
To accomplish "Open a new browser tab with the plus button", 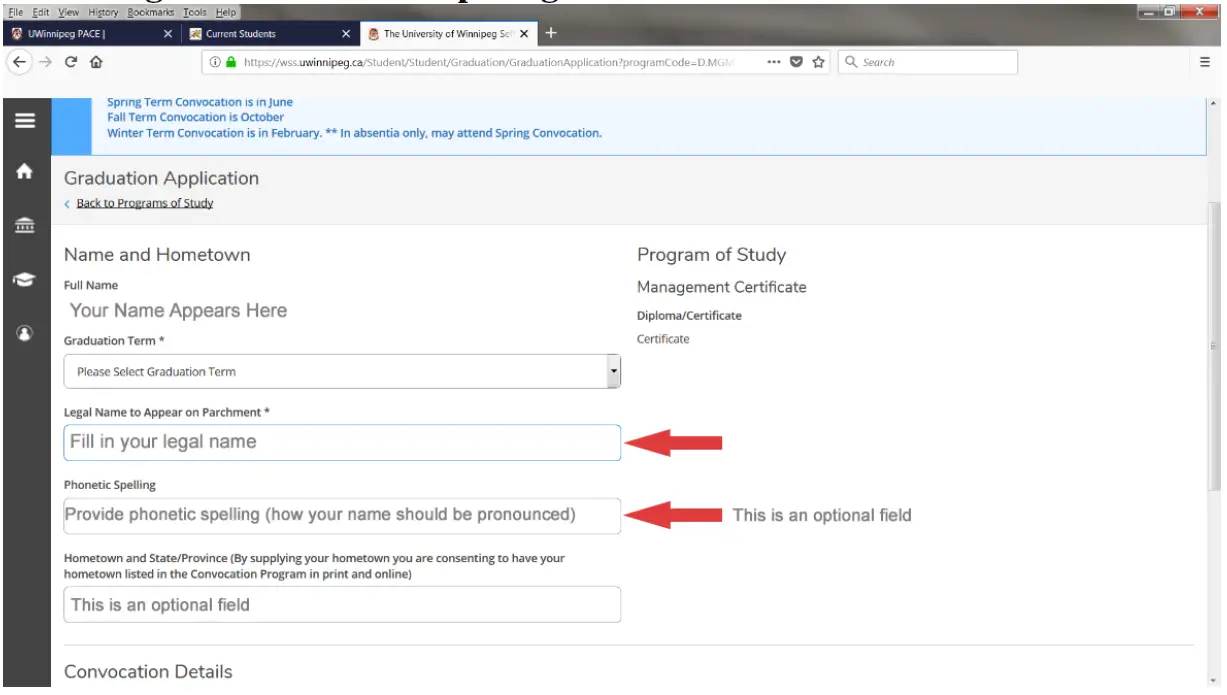I will [x=551, y=32].
